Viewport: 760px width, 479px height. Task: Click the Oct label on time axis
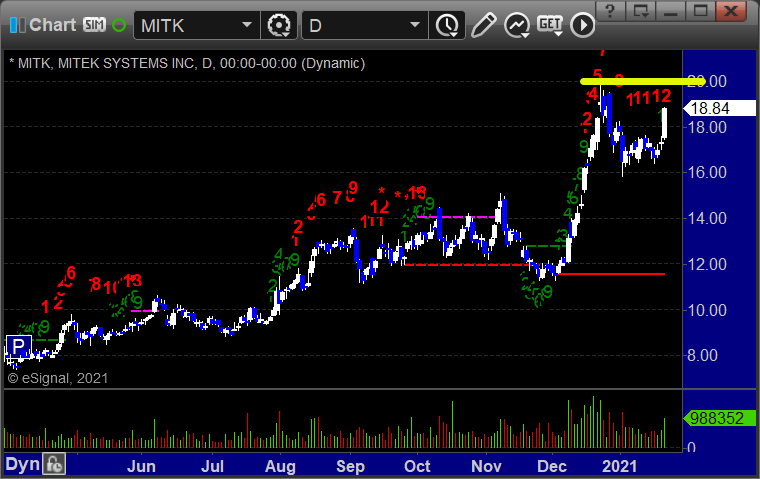pyautogui.click(x=417, y=466)
